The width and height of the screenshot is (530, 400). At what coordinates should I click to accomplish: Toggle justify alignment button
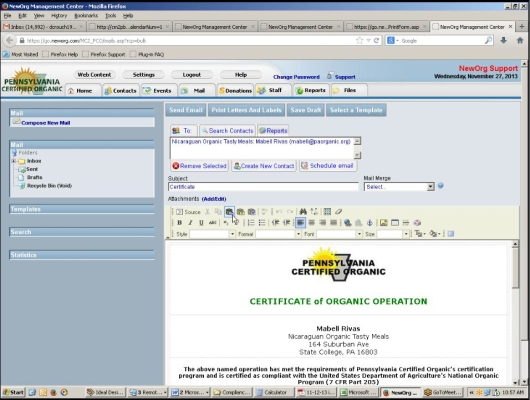(x=333, y=223)
